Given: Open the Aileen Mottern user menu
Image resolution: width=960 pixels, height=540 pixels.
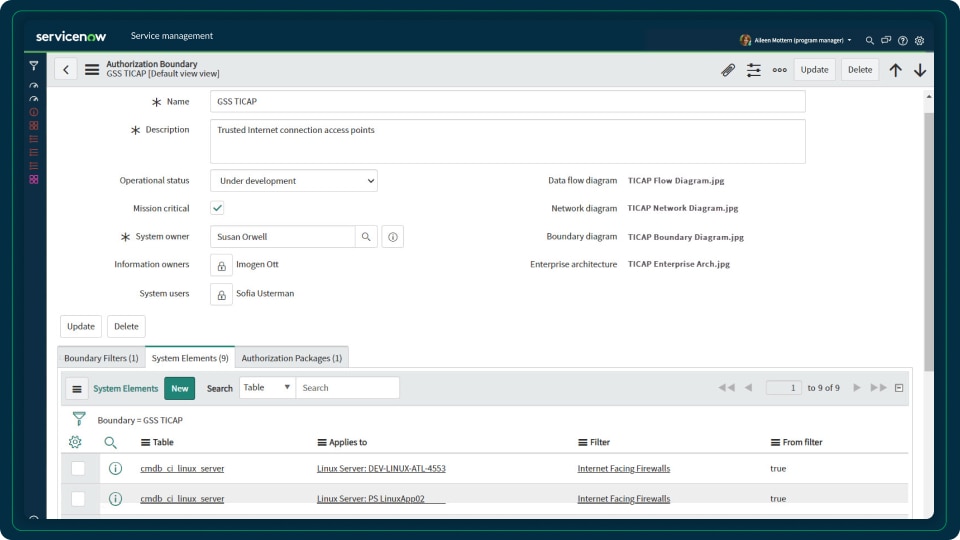Looking at the screenshot, I should point(796,40).
